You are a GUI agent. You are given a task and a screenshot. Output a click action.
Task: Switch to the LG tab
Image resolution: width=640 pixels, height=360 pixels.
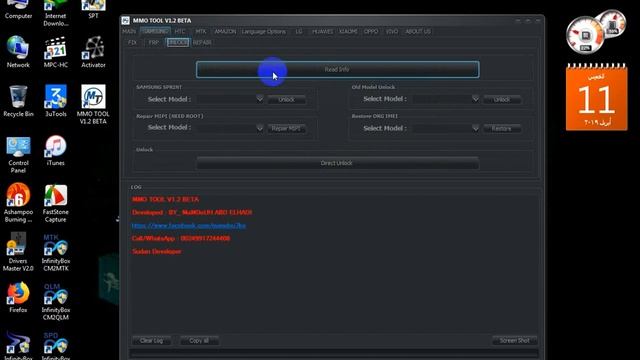click(x=299, y=31)
